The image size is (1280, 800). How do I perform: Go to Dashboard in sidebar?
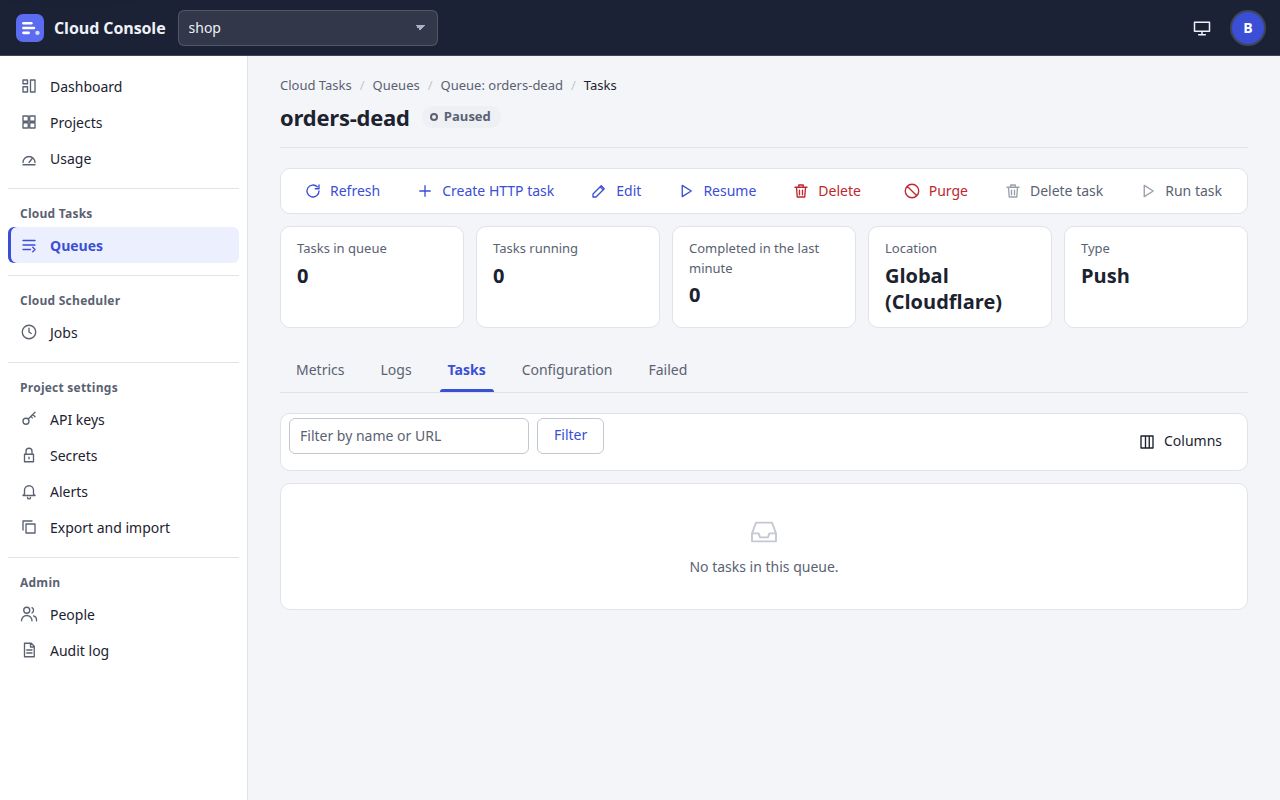pyautogui.click(x=123, y=87)
